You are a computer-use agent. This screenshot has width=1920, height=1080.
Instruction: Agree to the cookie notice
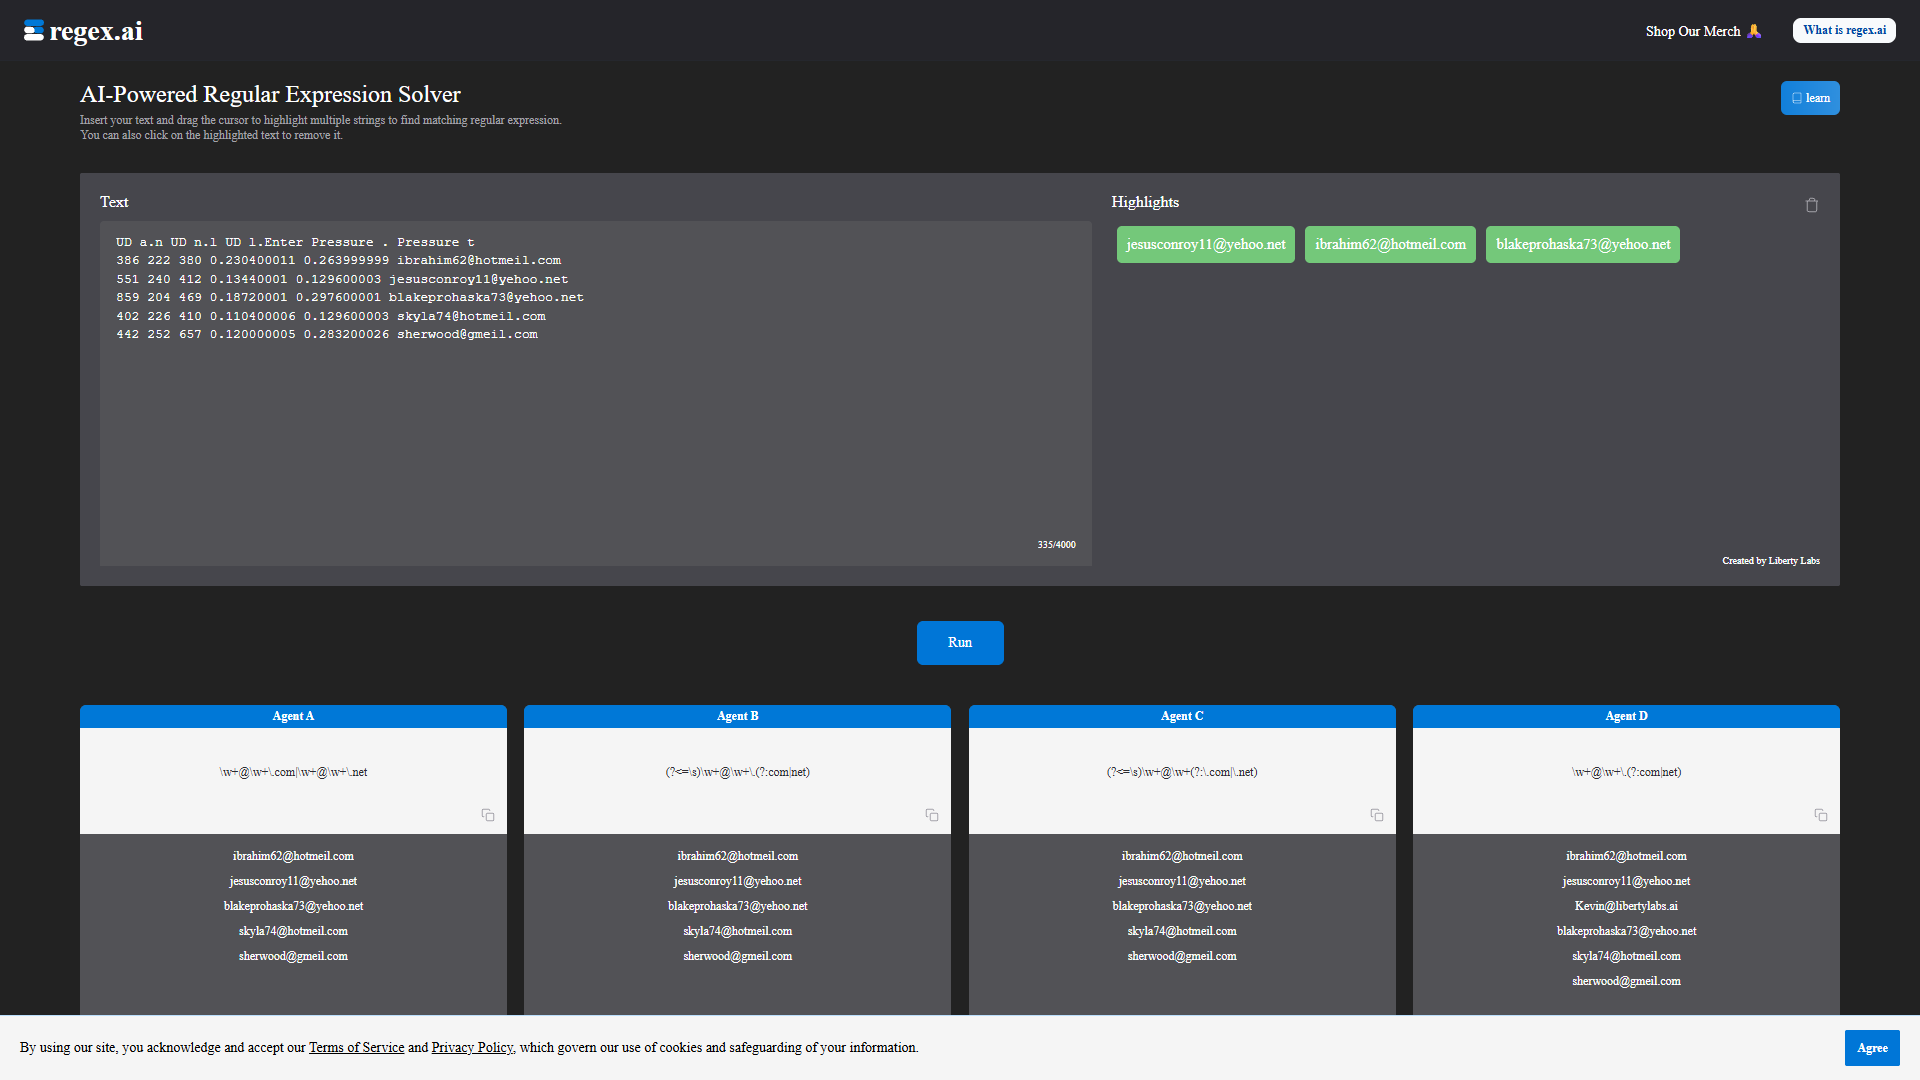click(x=1872, y=1048)
